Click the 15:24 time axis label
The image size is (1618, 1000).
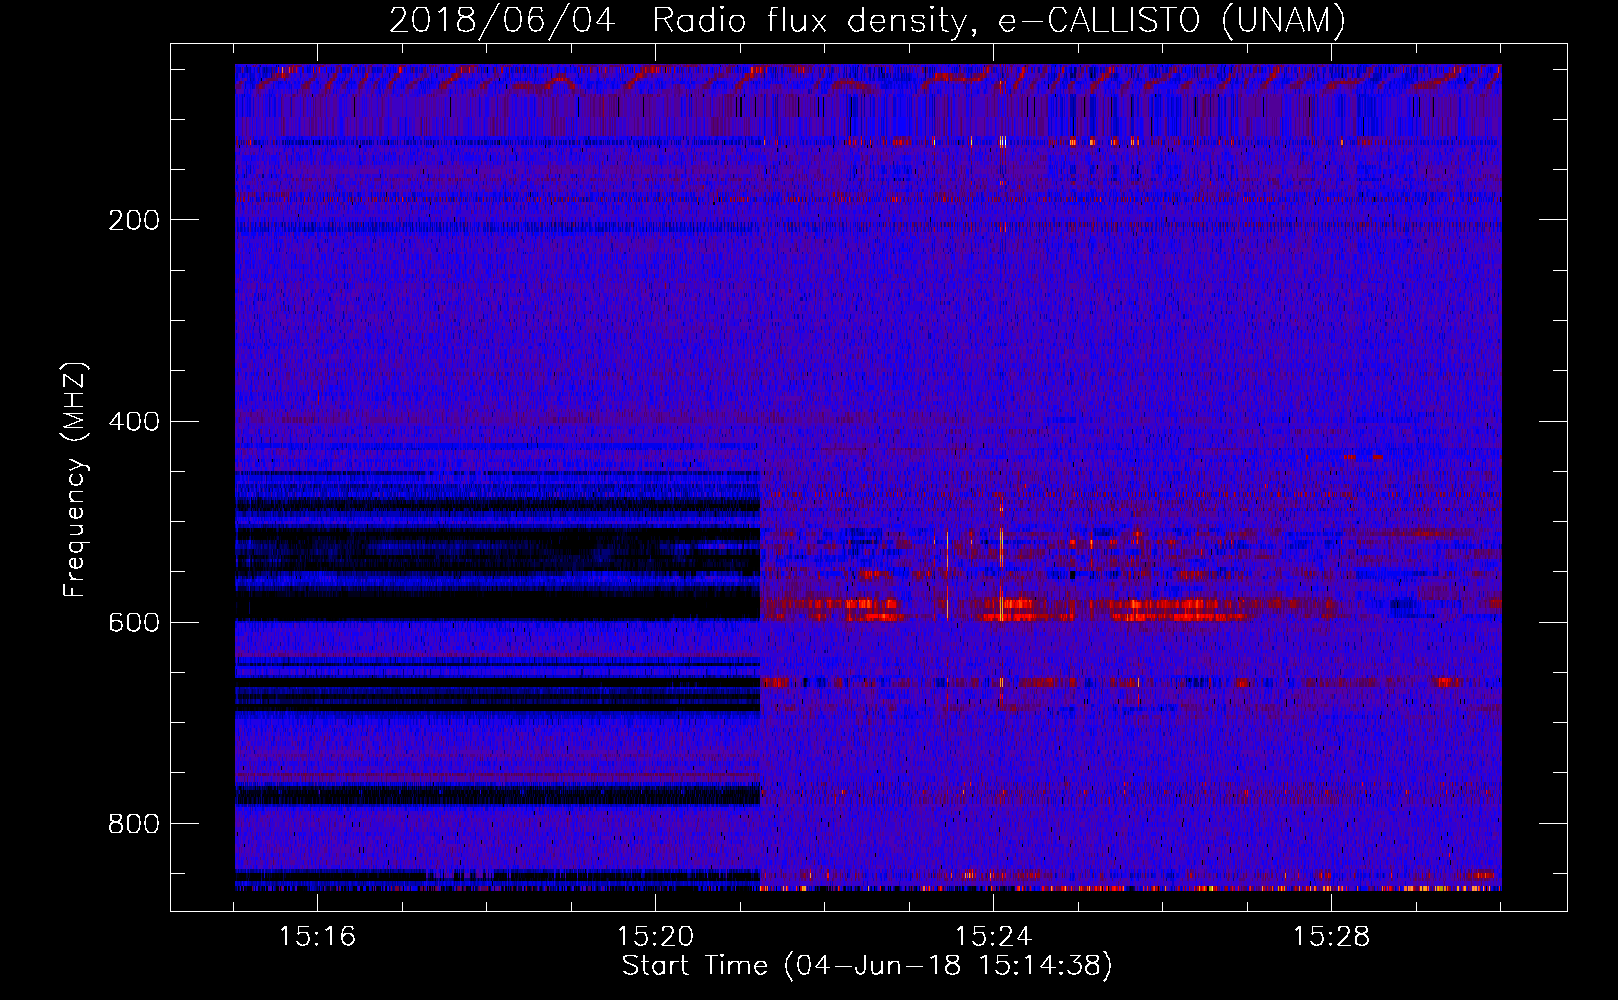click(x=993, y=937)
